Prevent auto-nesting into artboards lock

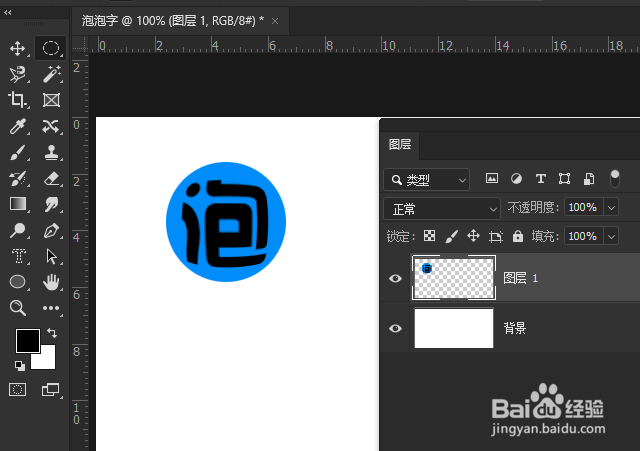tap(496, 236)
